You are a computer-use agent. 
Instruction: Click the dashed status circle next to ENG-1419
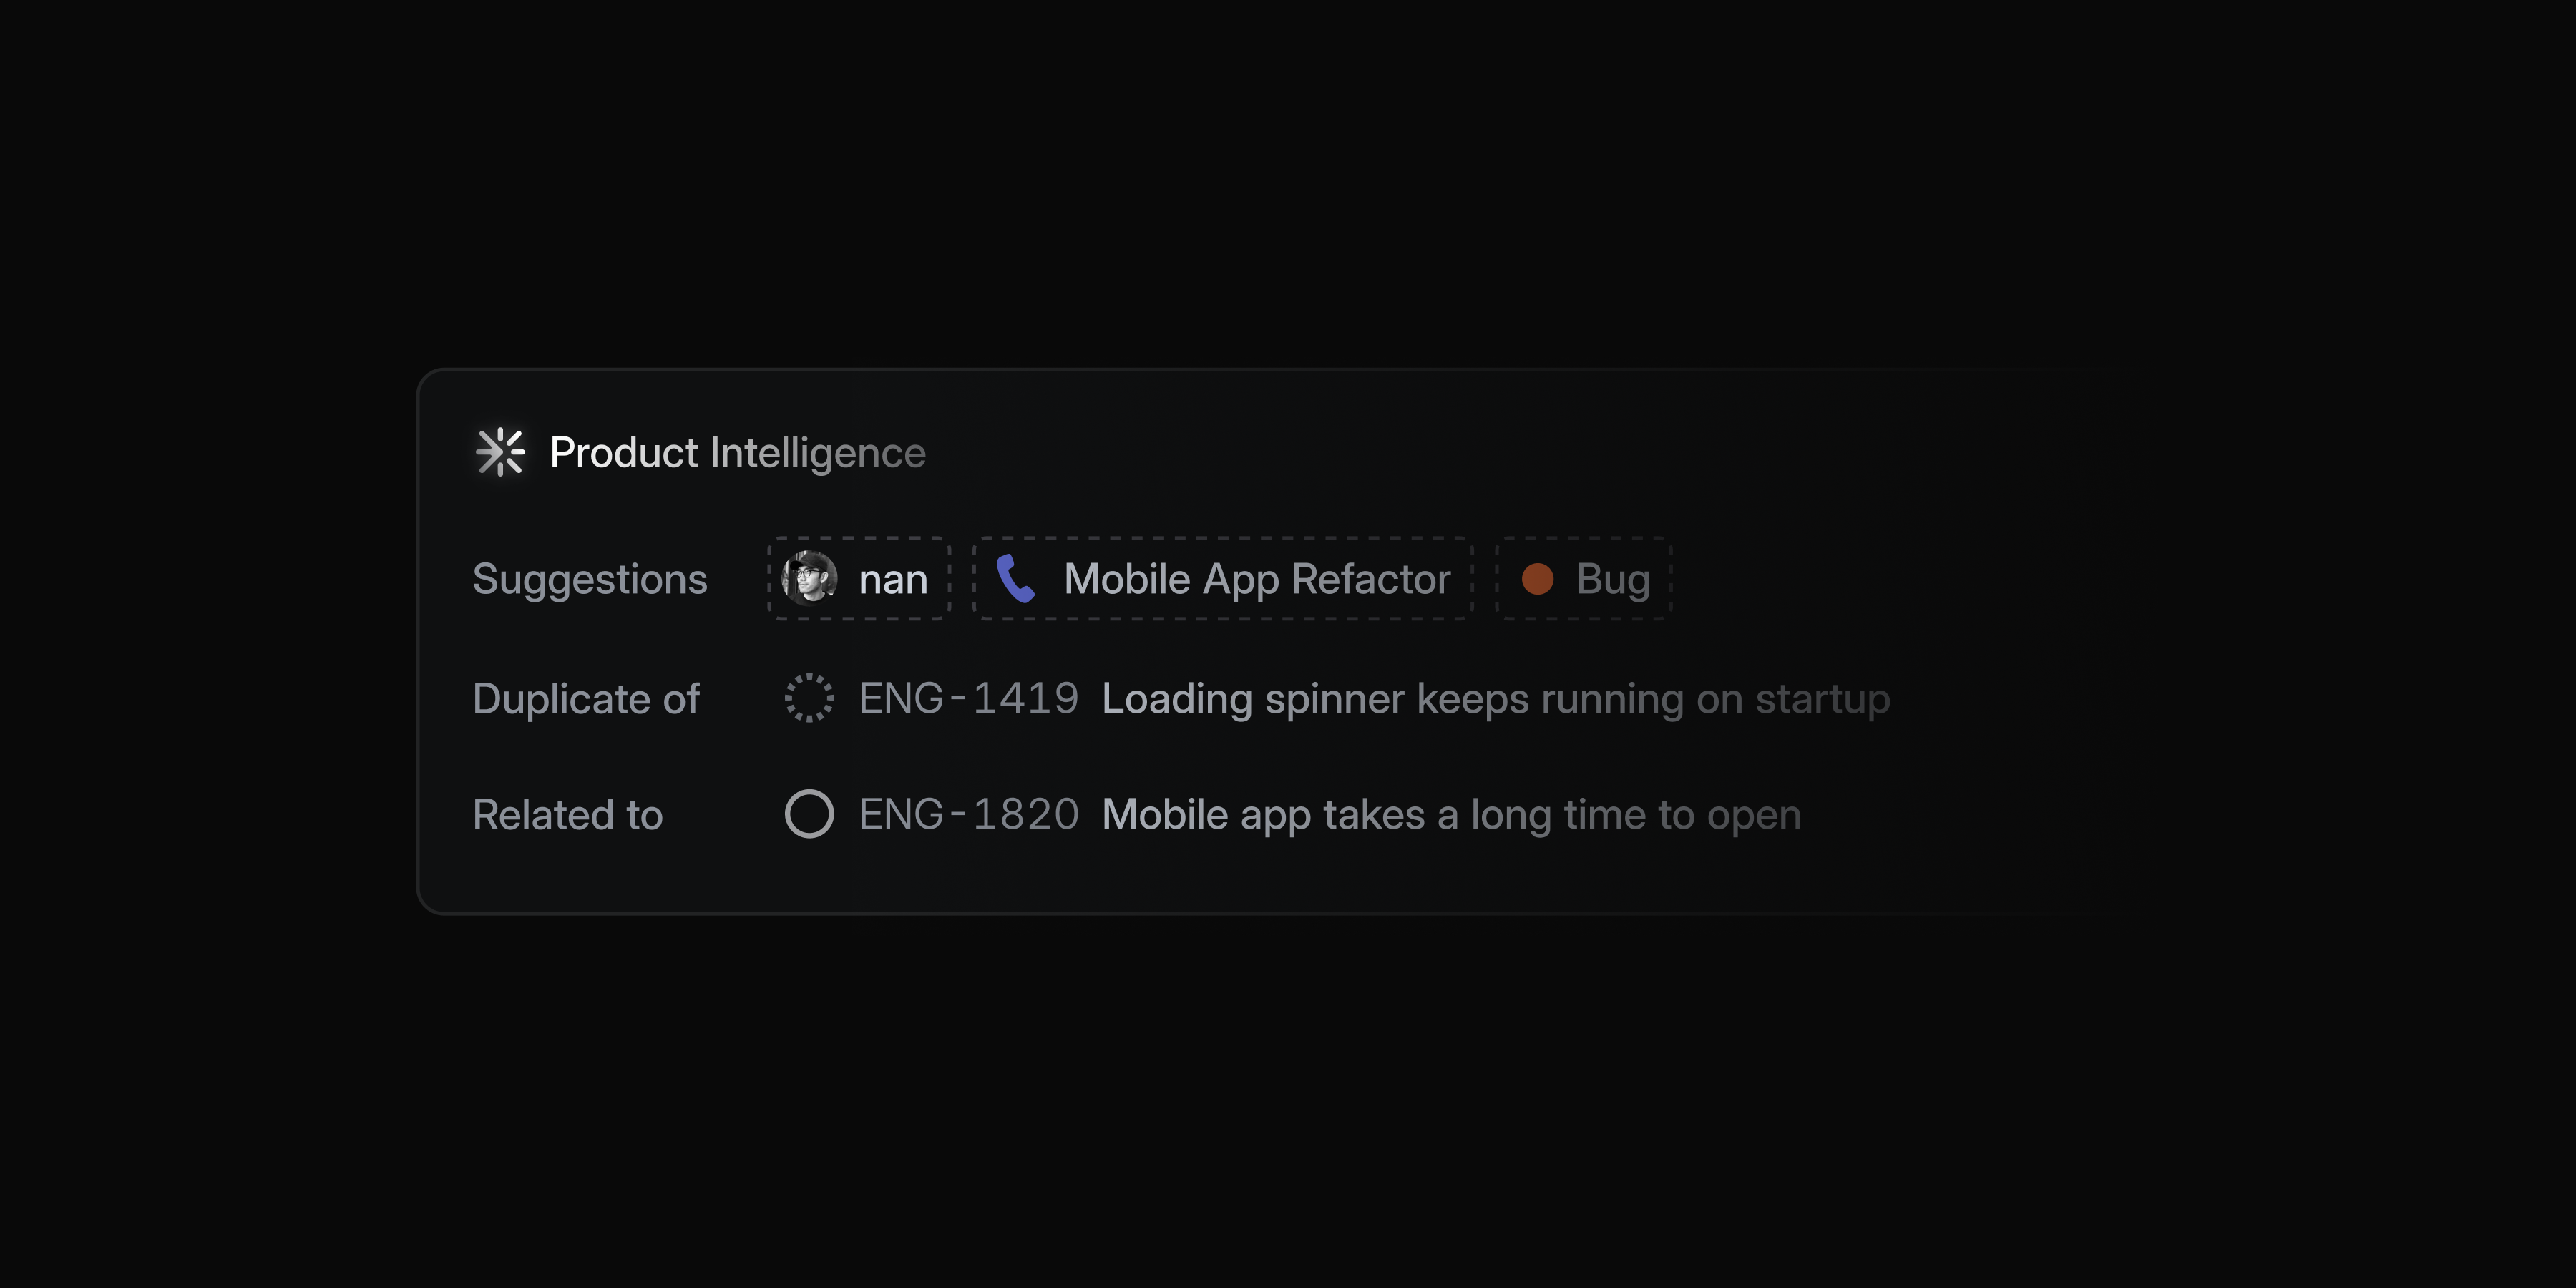click(x=810, y=698)
